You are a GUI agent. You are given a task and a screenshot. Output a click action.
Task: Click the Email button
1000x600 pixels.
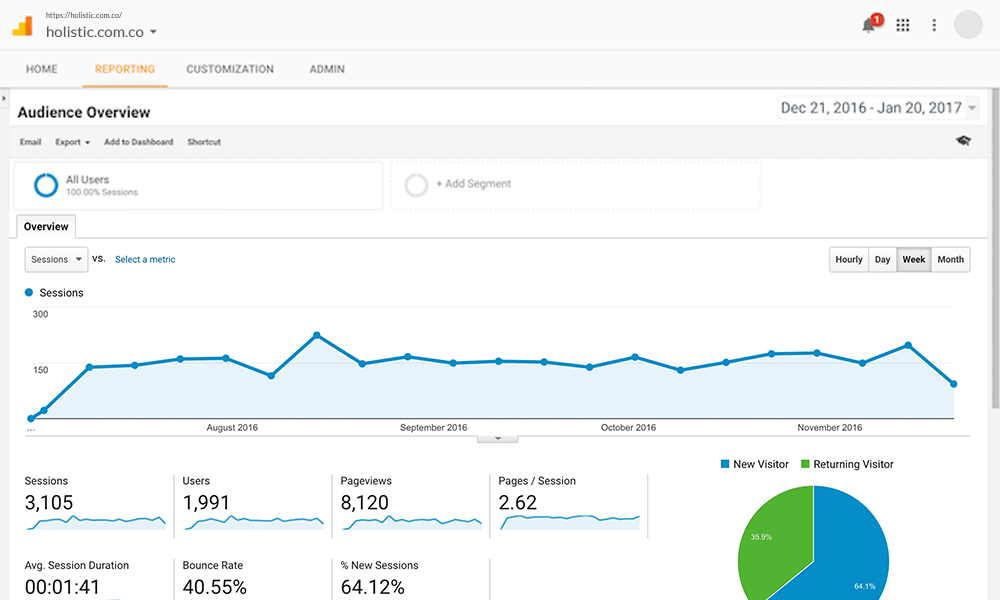[30, 142]
